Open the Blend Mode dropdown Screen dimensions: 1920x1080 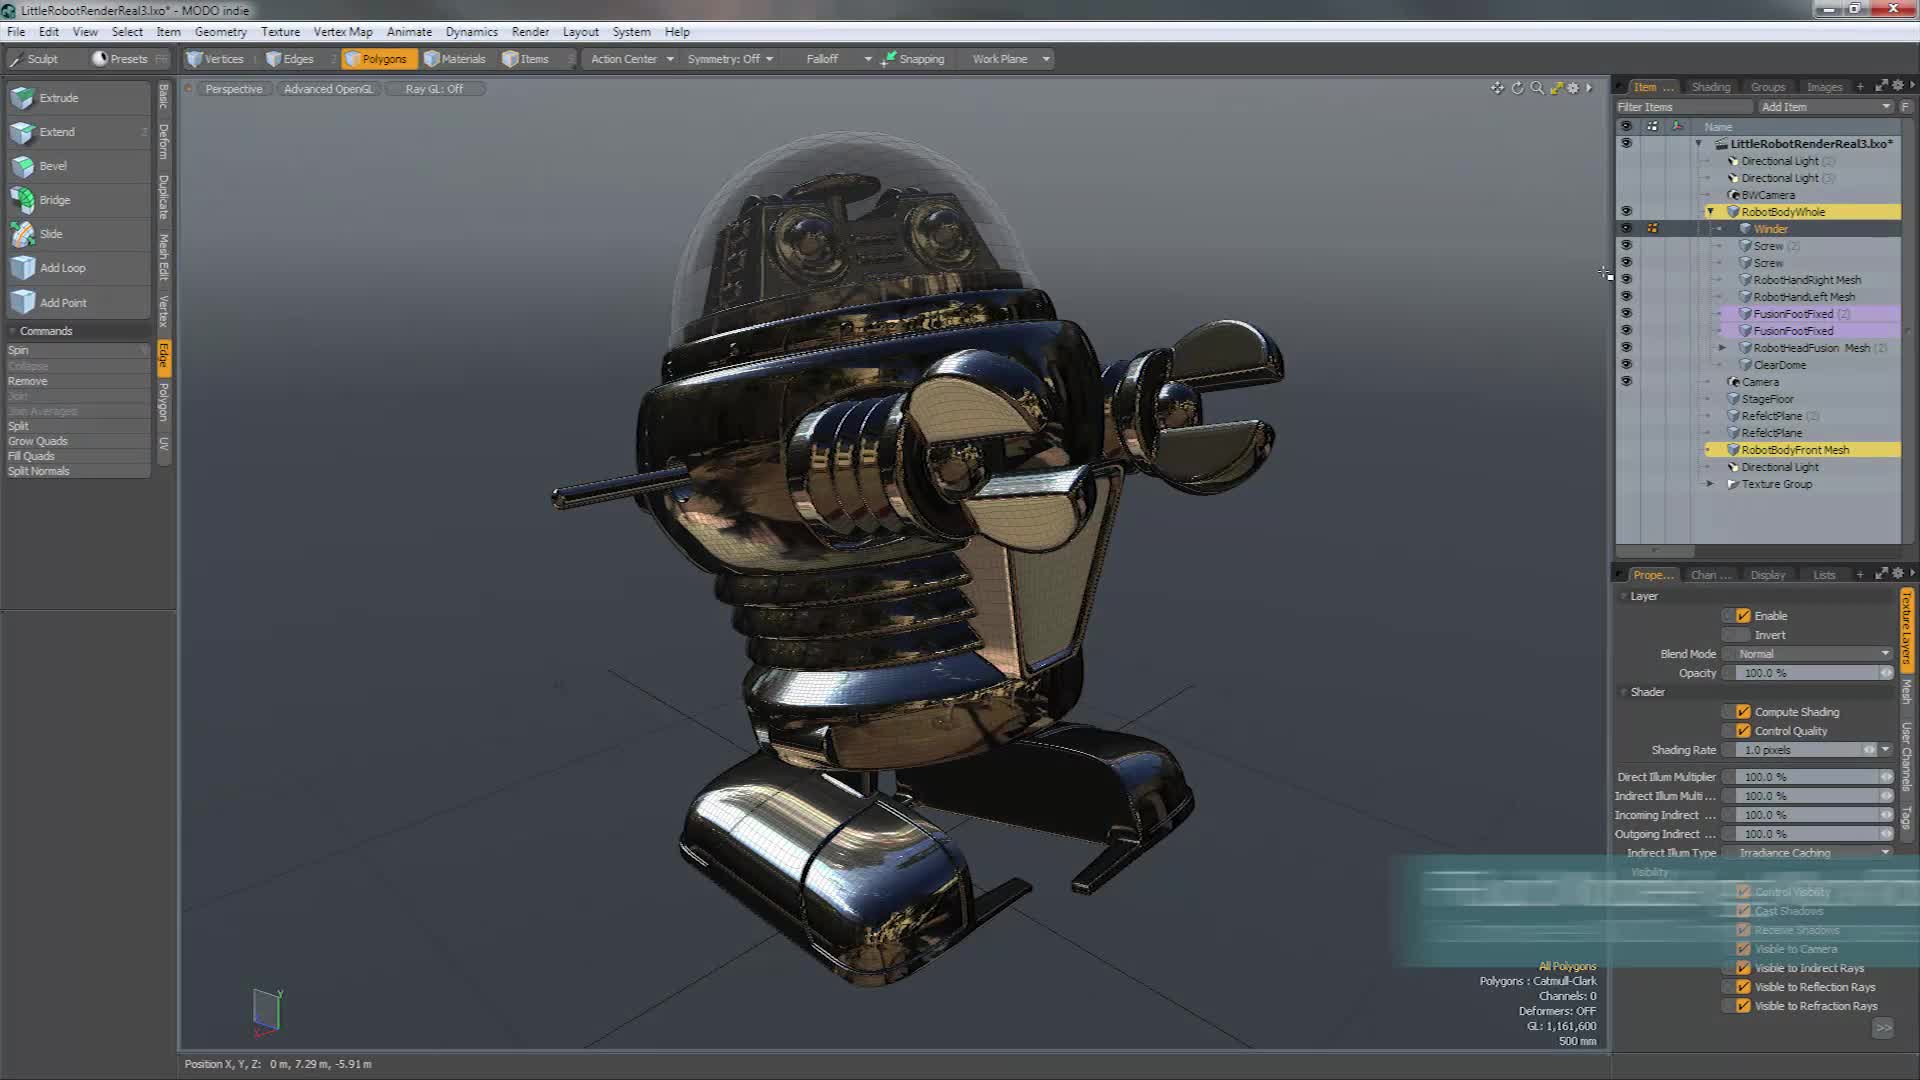click(x=1812, y=654)
